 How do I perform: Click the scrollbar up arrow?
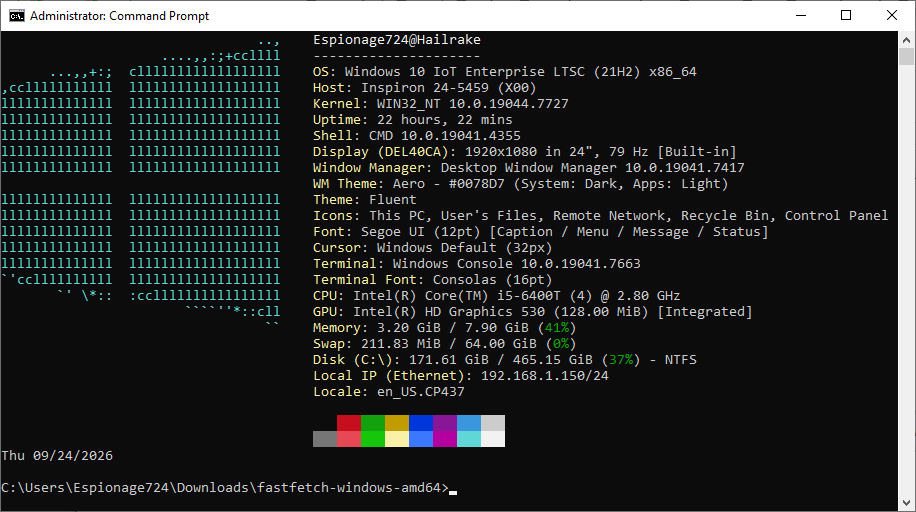906,40
